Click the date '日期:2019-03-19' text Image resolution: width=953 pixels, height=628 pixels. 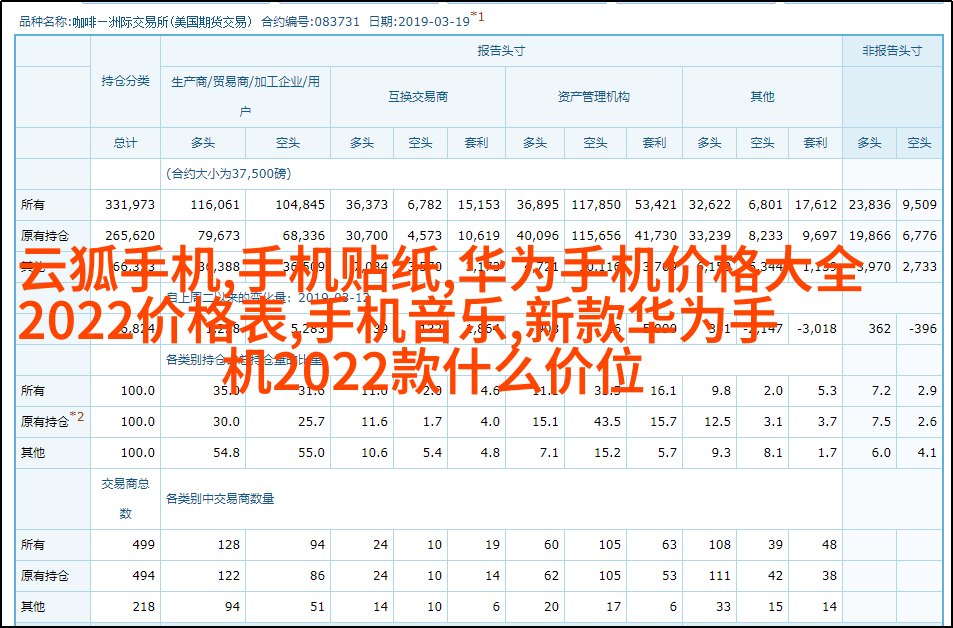point(419,22)
